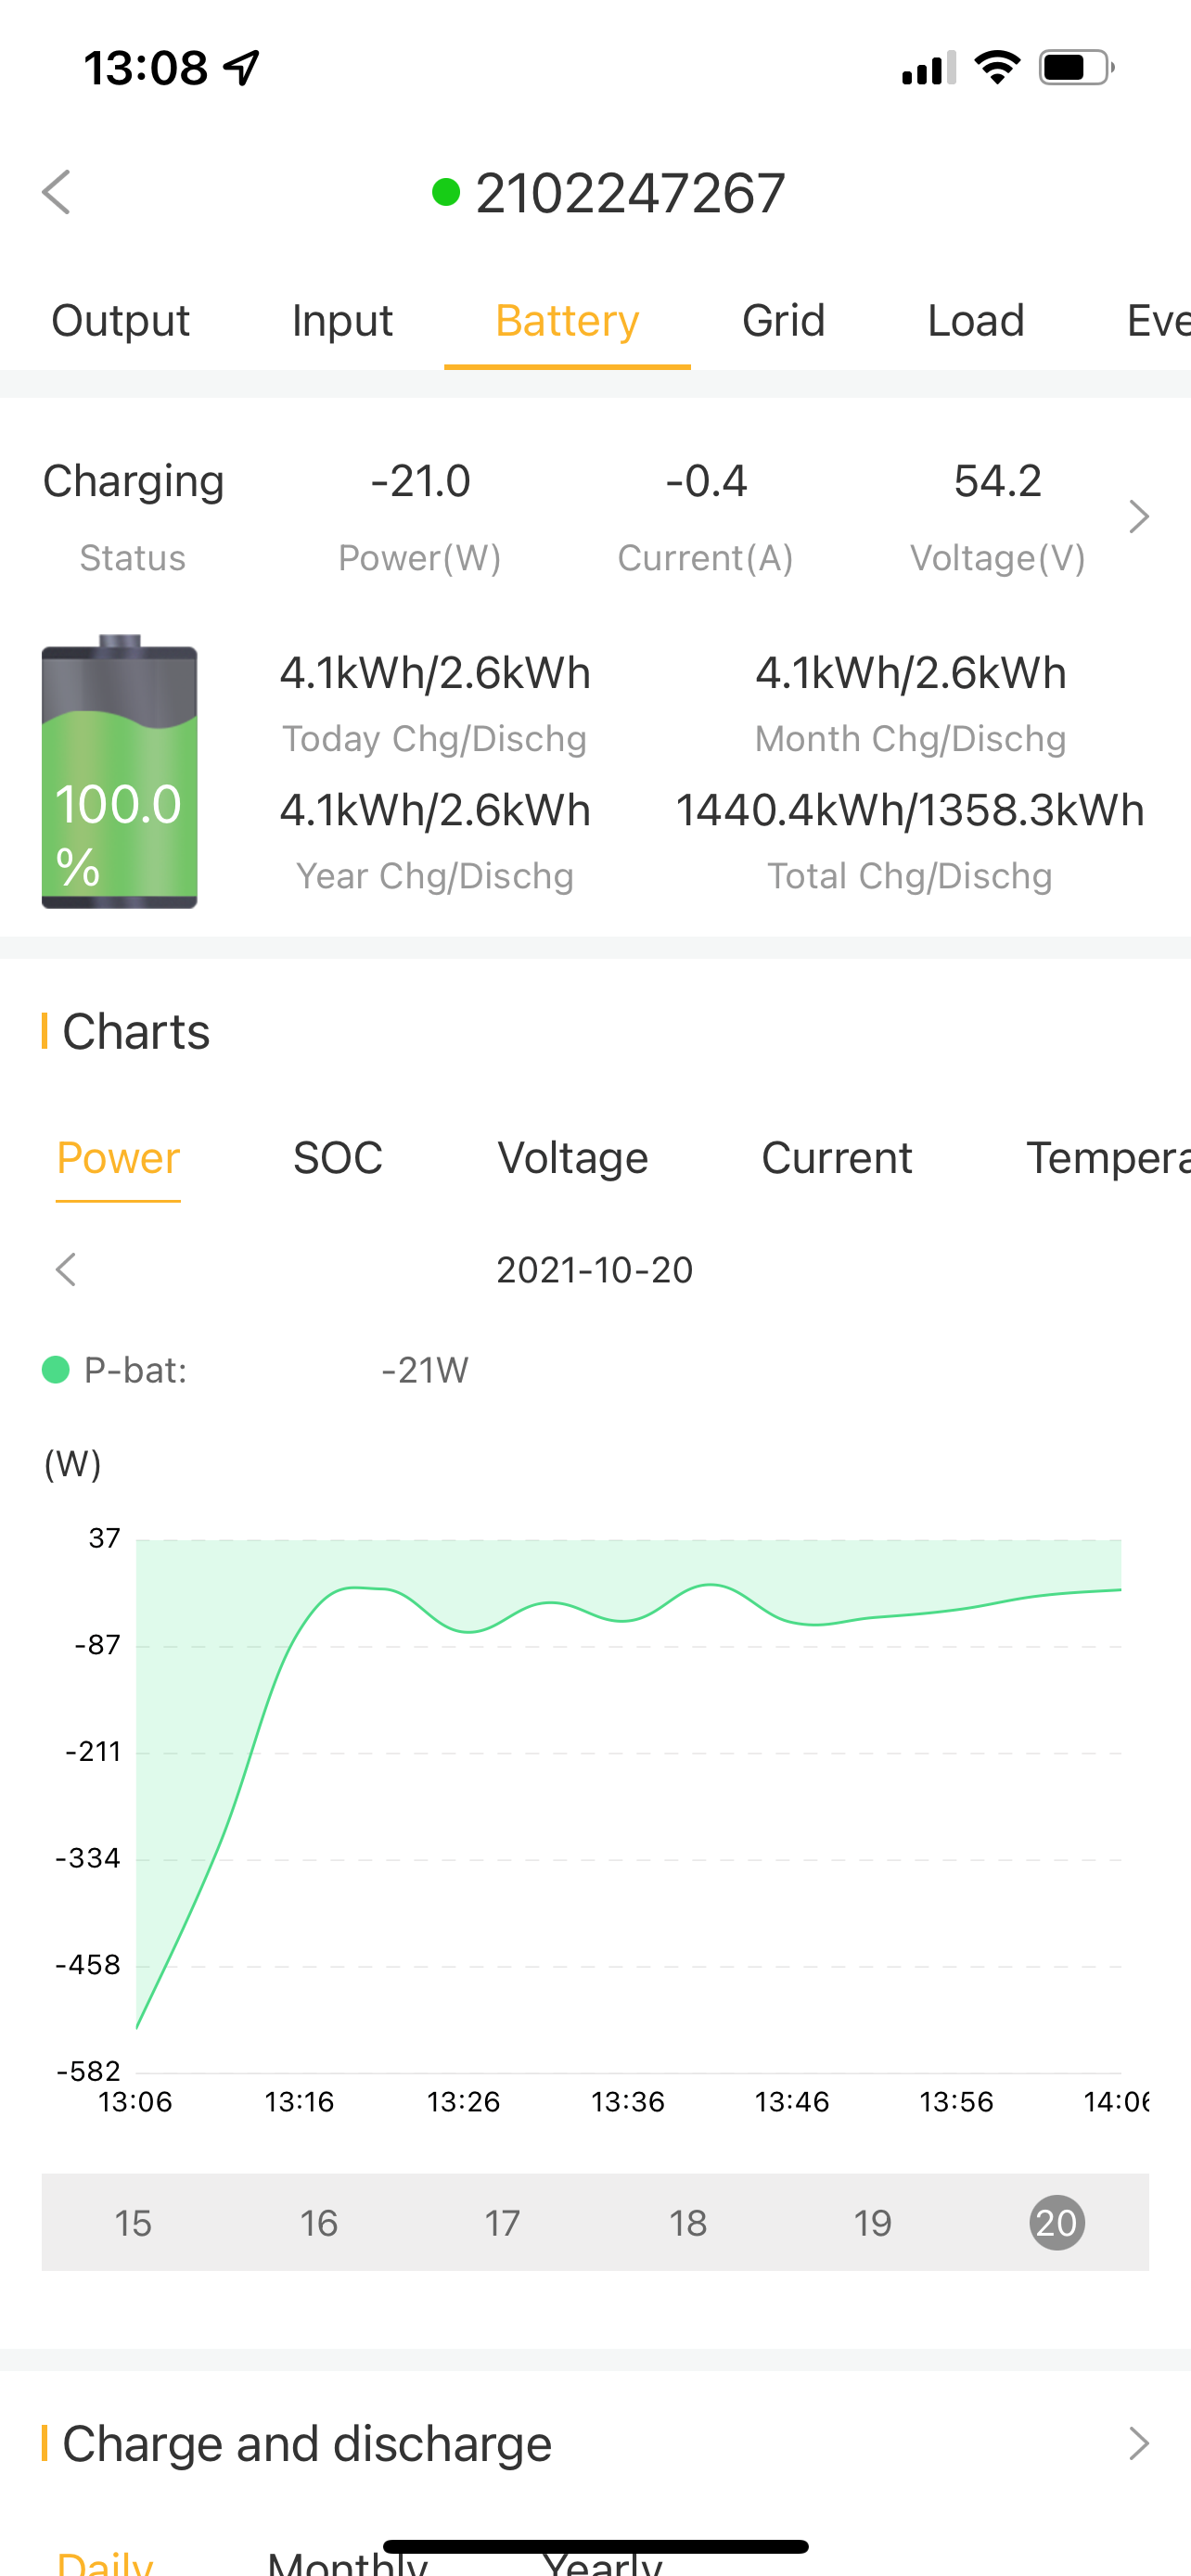1191x2576 pixels.
Task: Switch to the Grid tab
Action: pos(783,321)
